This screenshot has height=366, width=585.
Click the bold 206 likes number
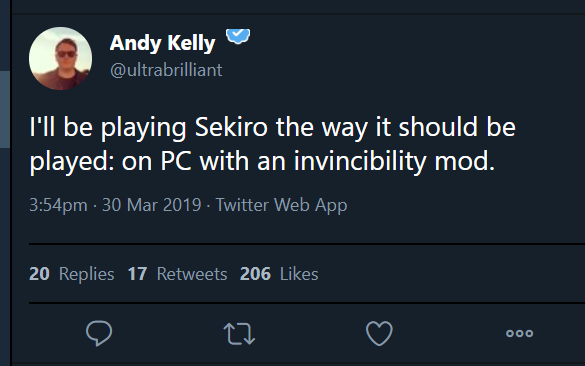255,274
